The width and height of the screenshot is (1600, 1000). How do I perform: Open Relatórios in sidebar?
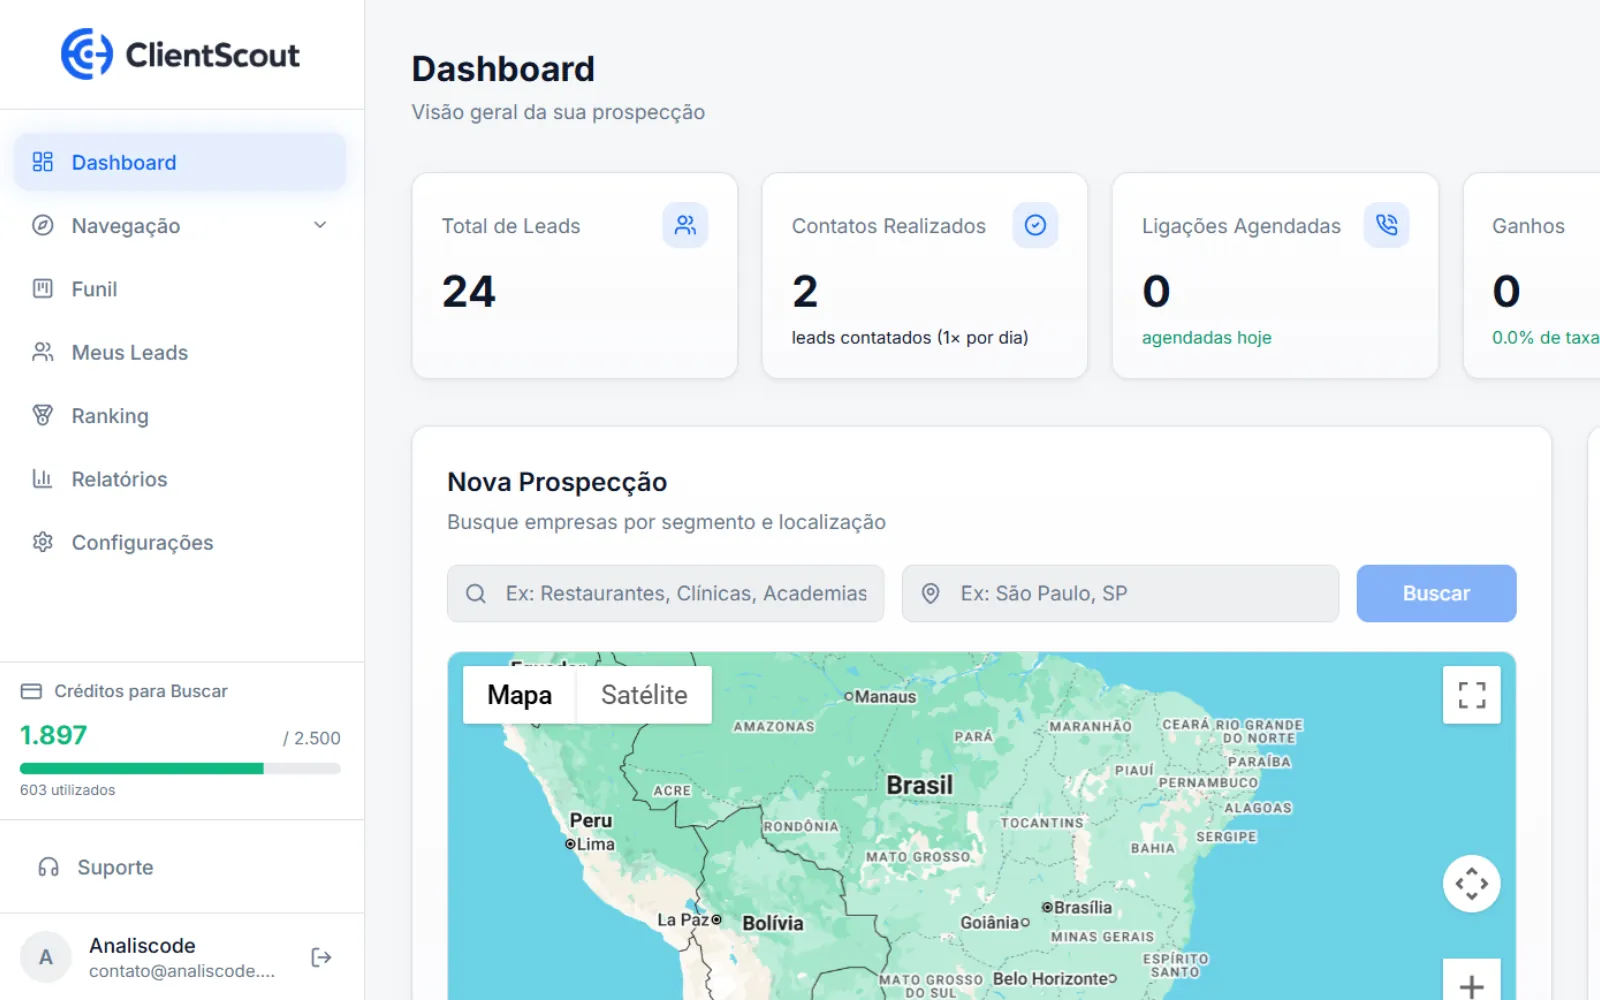tap(180, 479)
